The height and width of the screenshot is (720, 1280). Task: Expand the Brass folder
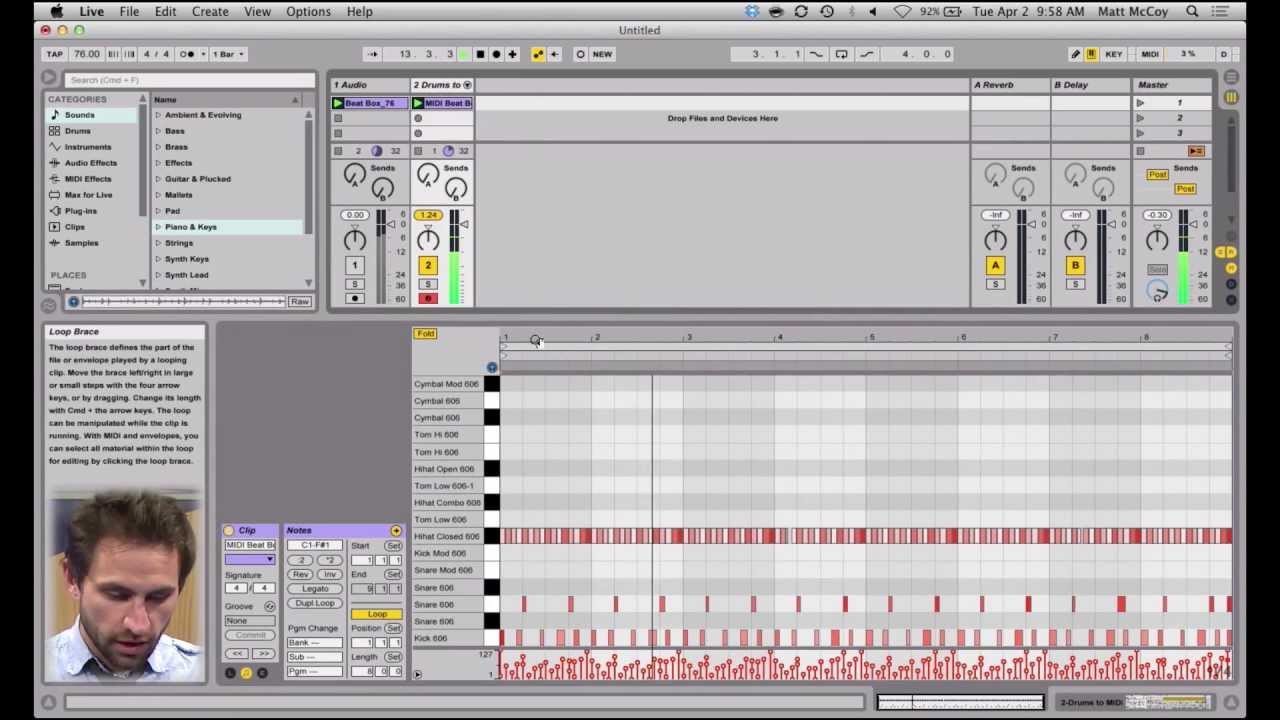pyautogui.click(x=158, y=147)
